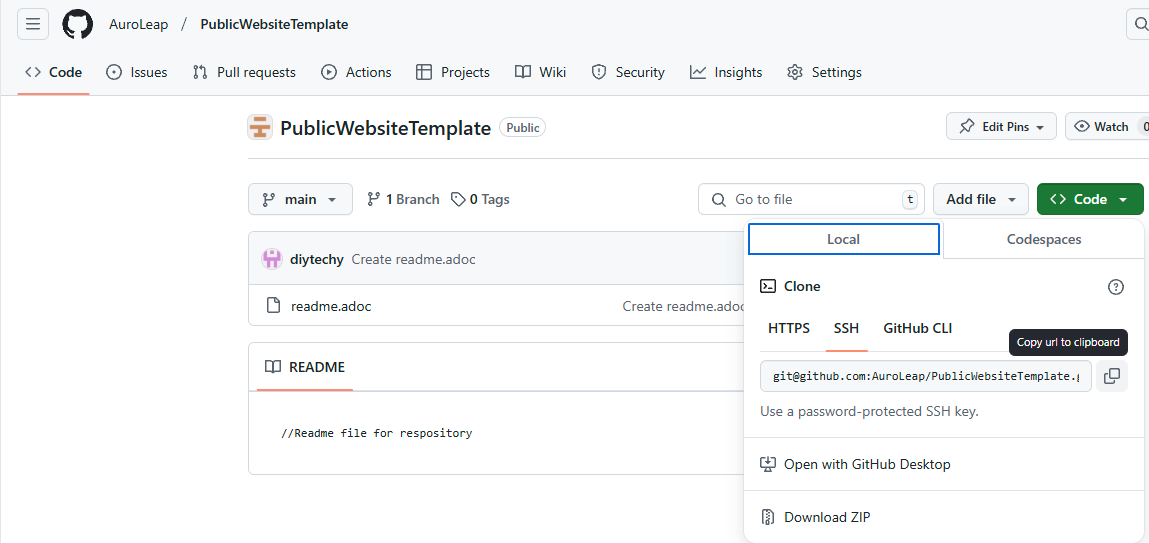Go to the Settings tab
This screenshot has width=1149, height=543.
[824, 72]
